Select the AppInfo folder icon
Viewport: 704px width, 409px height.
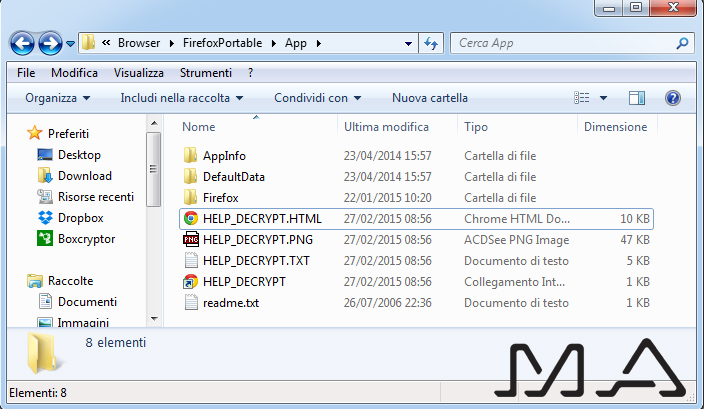pyautogui.click(x=190, y=155)
